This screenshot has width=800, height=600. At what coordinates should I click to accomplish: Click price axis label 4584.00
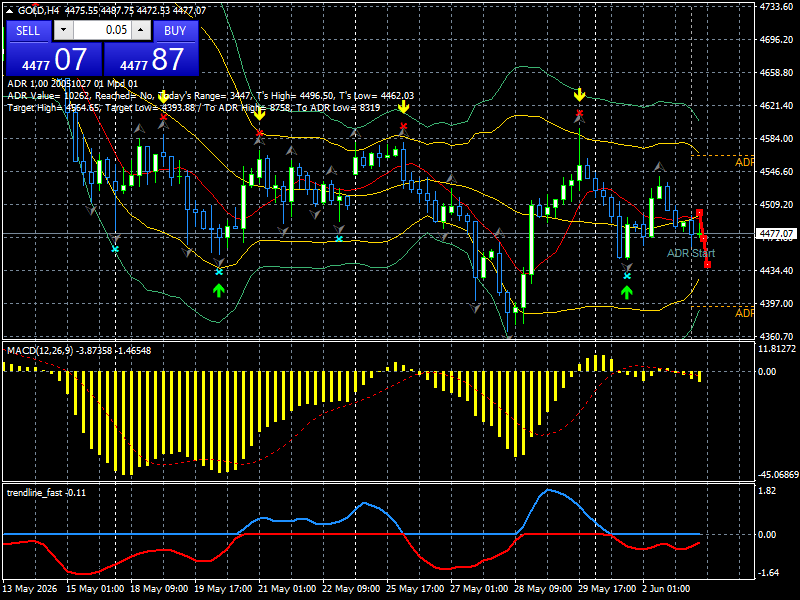776,138
